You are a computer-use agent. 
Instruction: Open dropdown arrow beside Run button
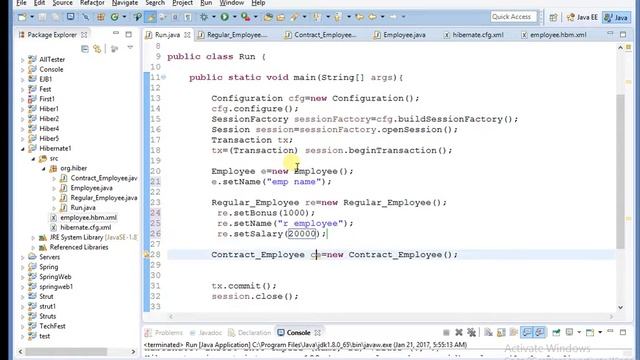(x=234, y=17)
